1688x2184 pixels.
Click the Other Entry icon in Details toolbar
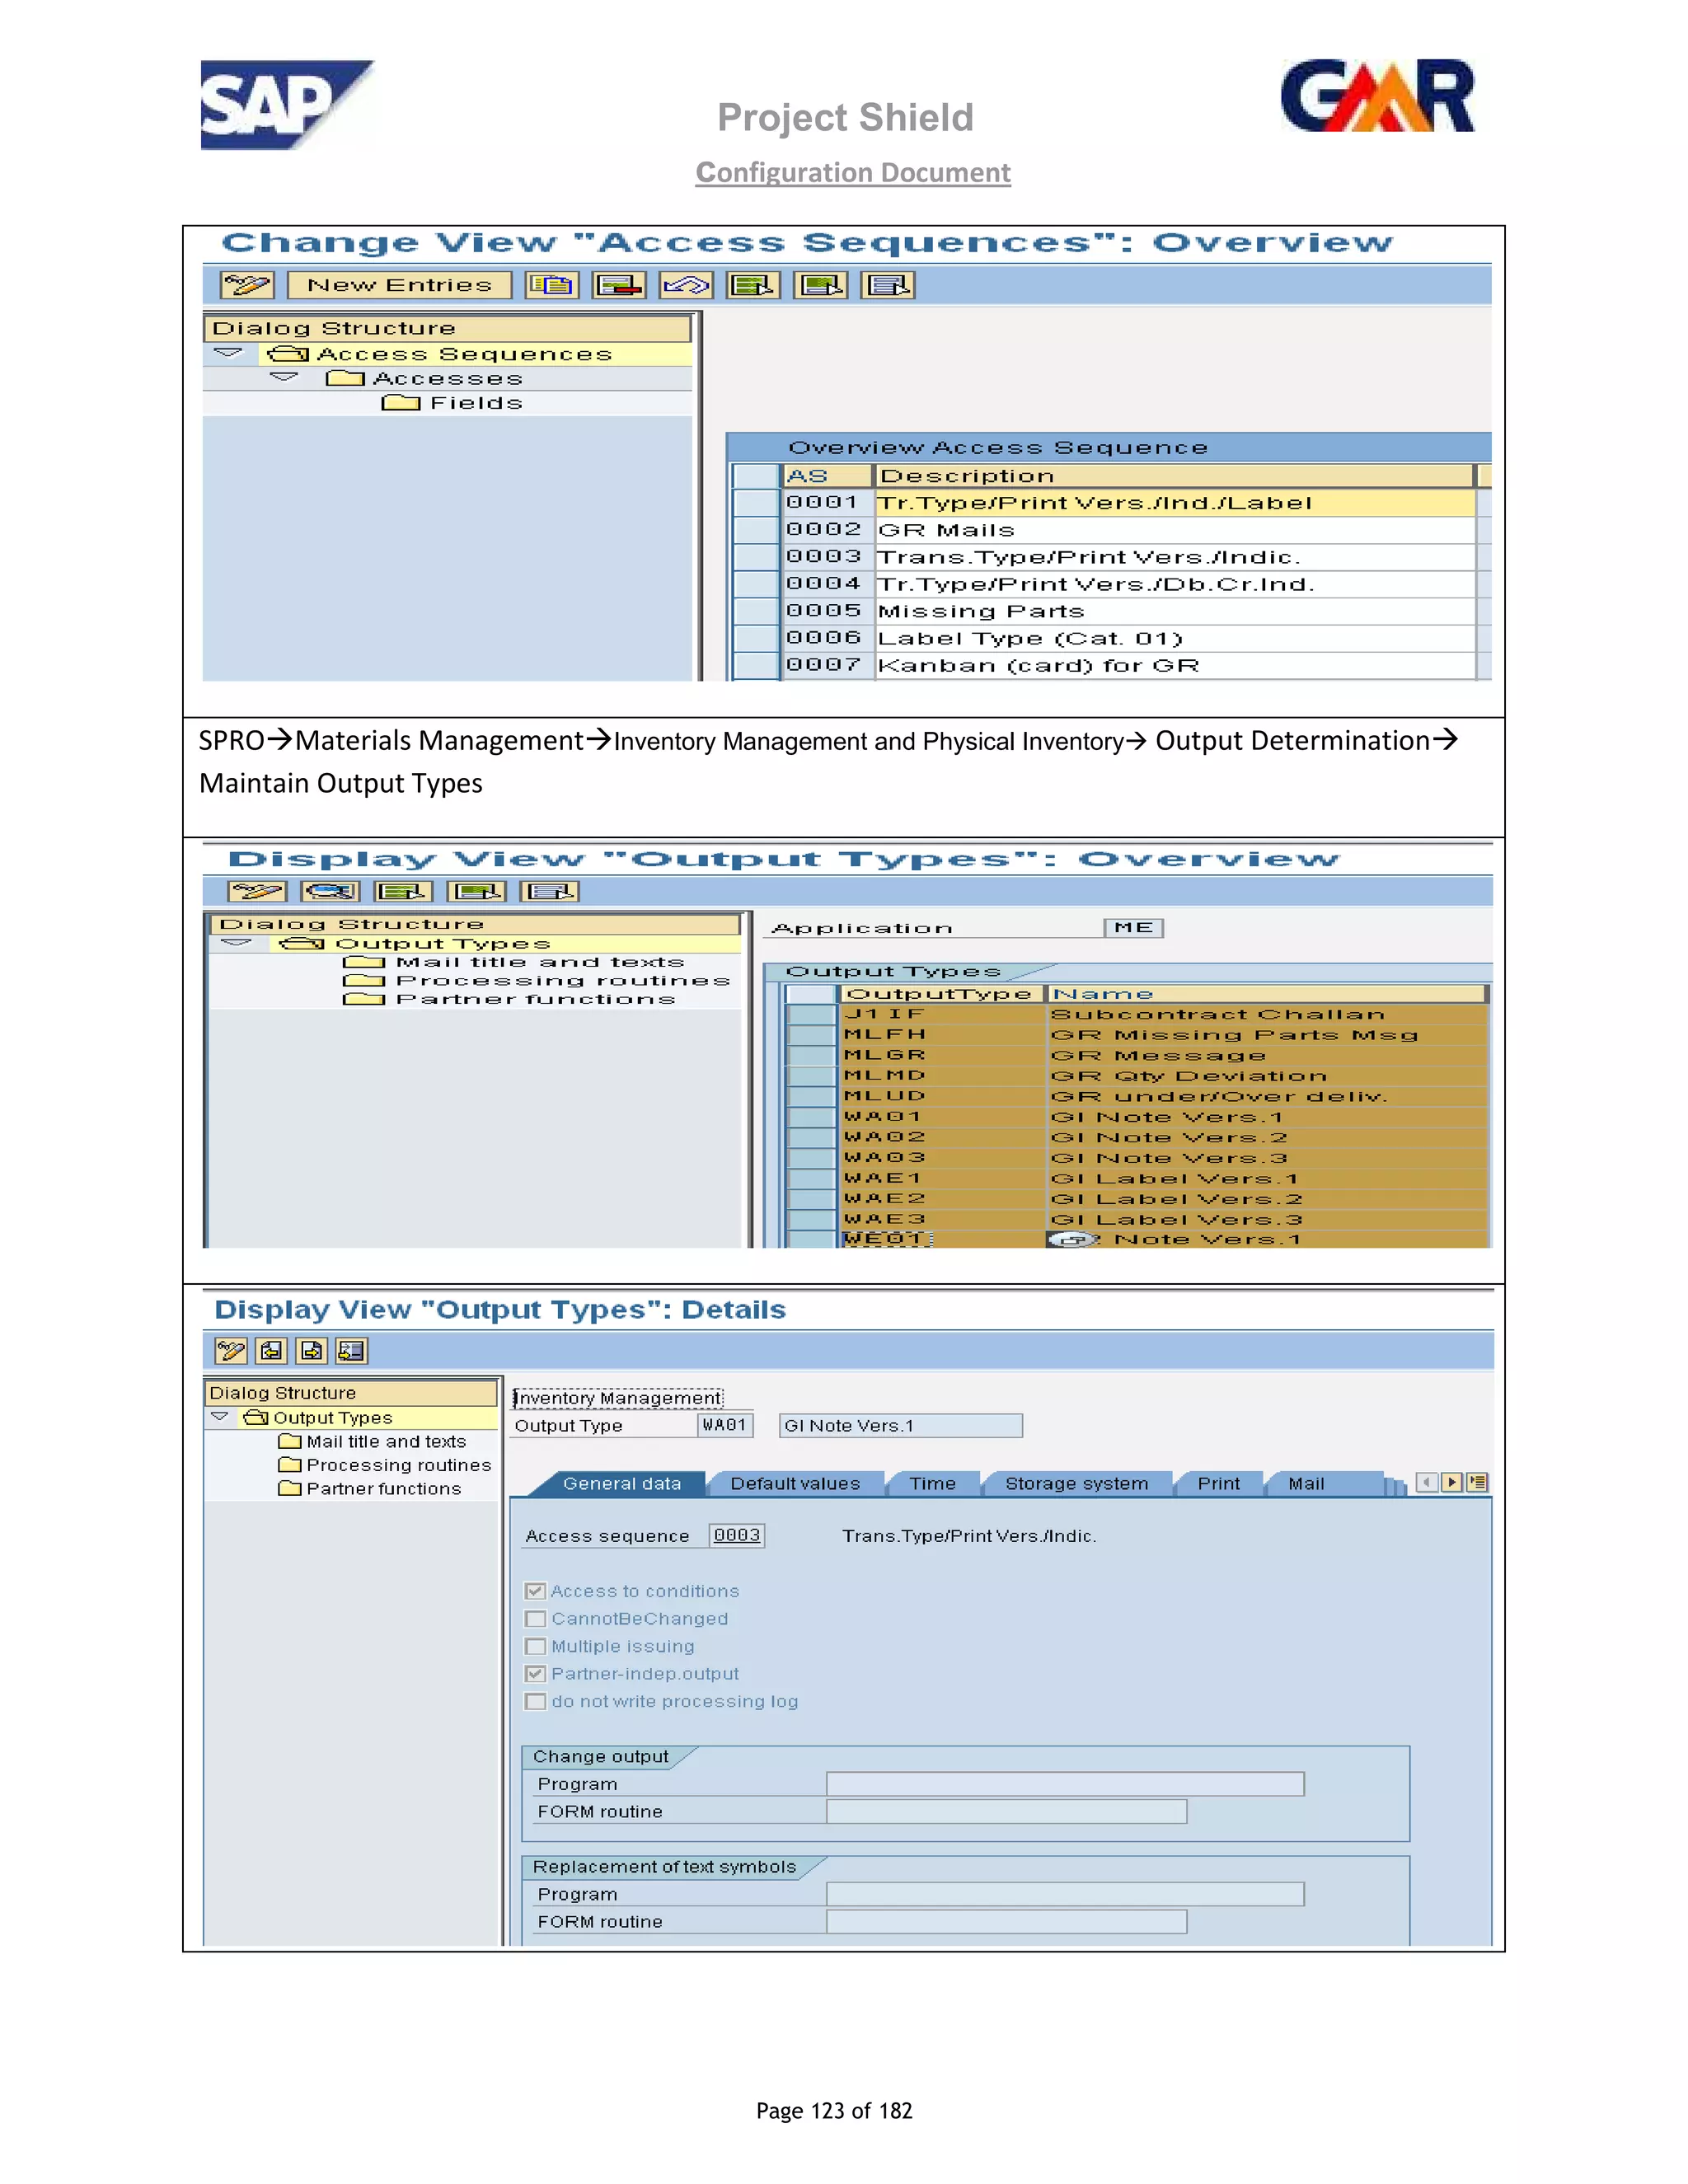pos(351,1351)
